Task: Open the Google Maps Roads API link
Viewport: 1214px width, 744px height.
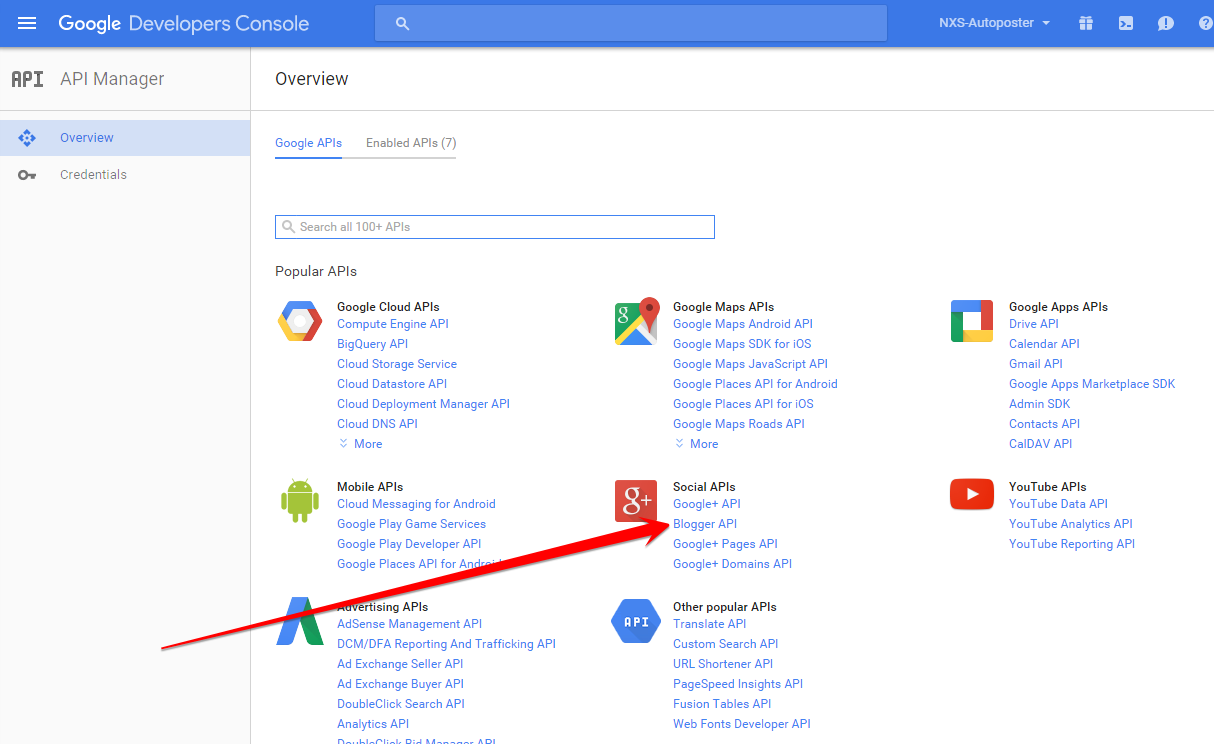Action: point(739,424)
